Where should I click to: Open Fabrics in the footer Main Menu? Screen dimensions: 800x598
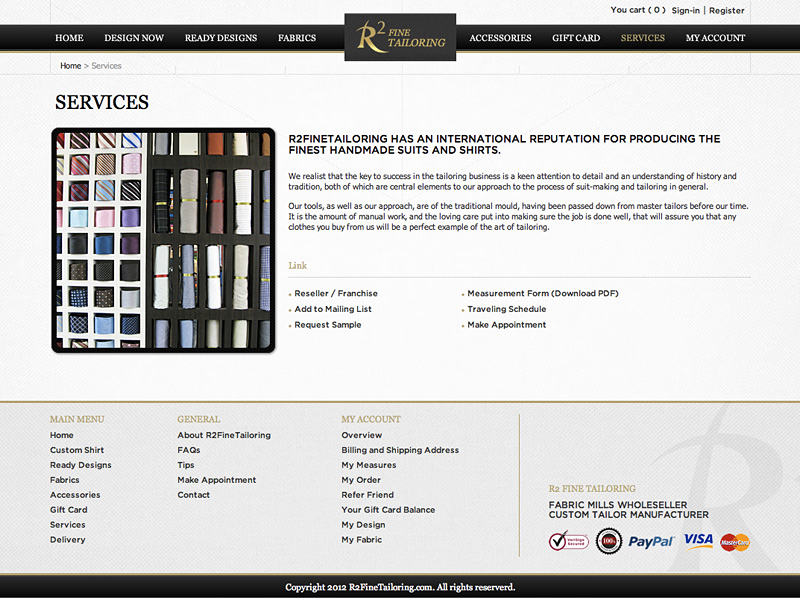pyautogui.click(x=65, y=480)
